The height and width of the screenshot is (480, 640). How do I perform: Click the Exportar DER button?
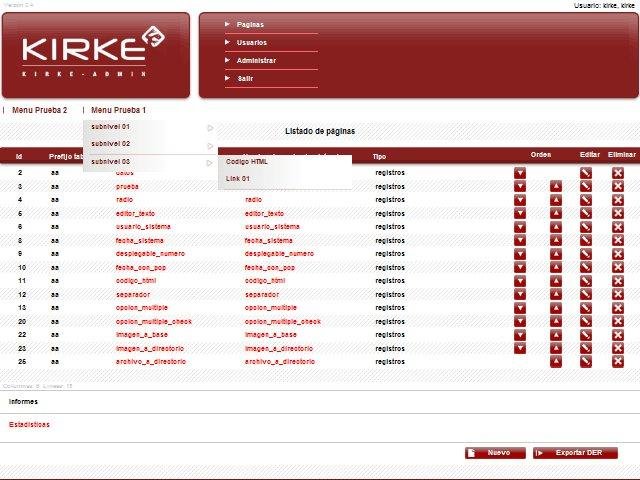pyautogui.click(x=575, y=453)
